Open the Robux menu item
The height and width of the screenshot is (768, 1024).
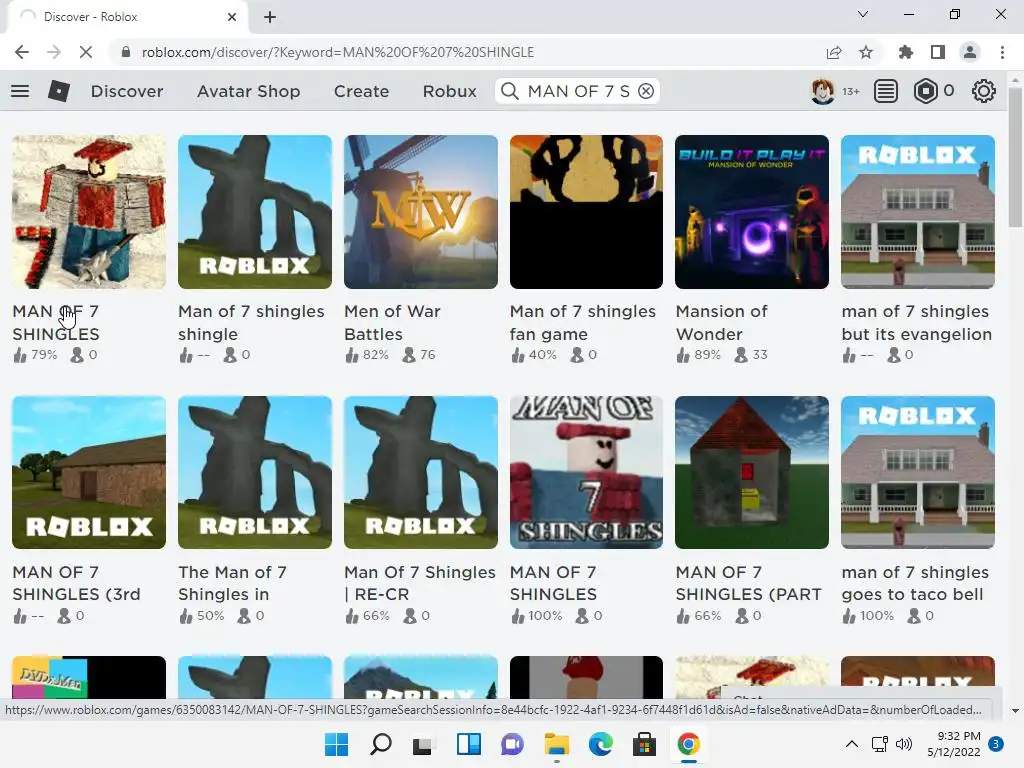pos(449,91)
